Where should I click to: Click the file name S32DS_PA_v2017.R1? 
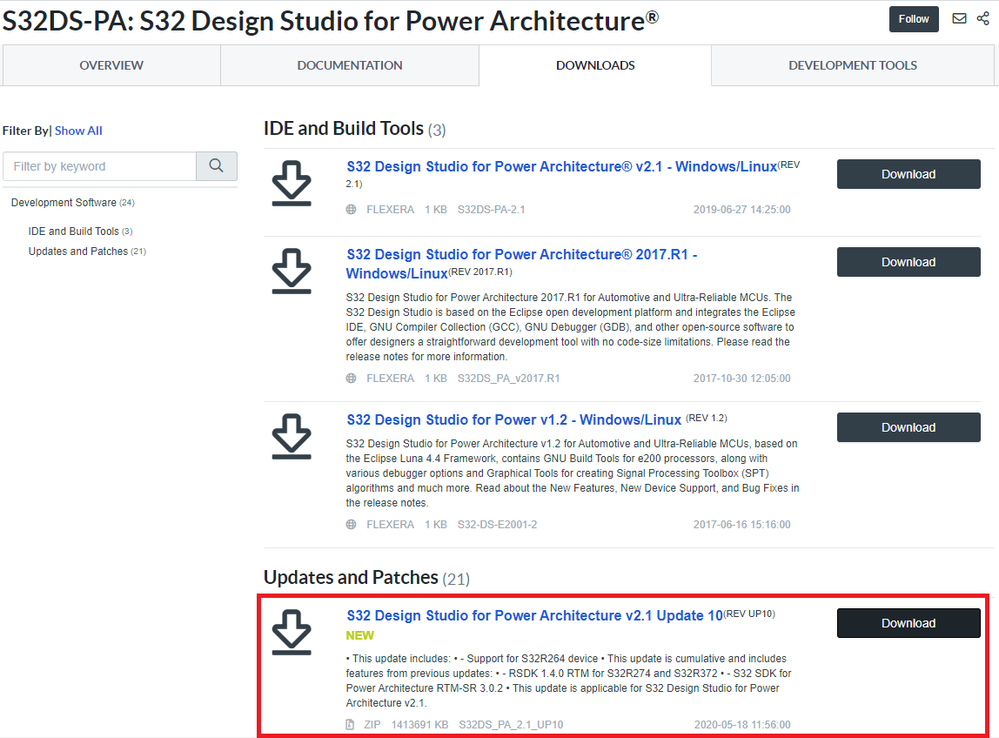coord(508,378)
